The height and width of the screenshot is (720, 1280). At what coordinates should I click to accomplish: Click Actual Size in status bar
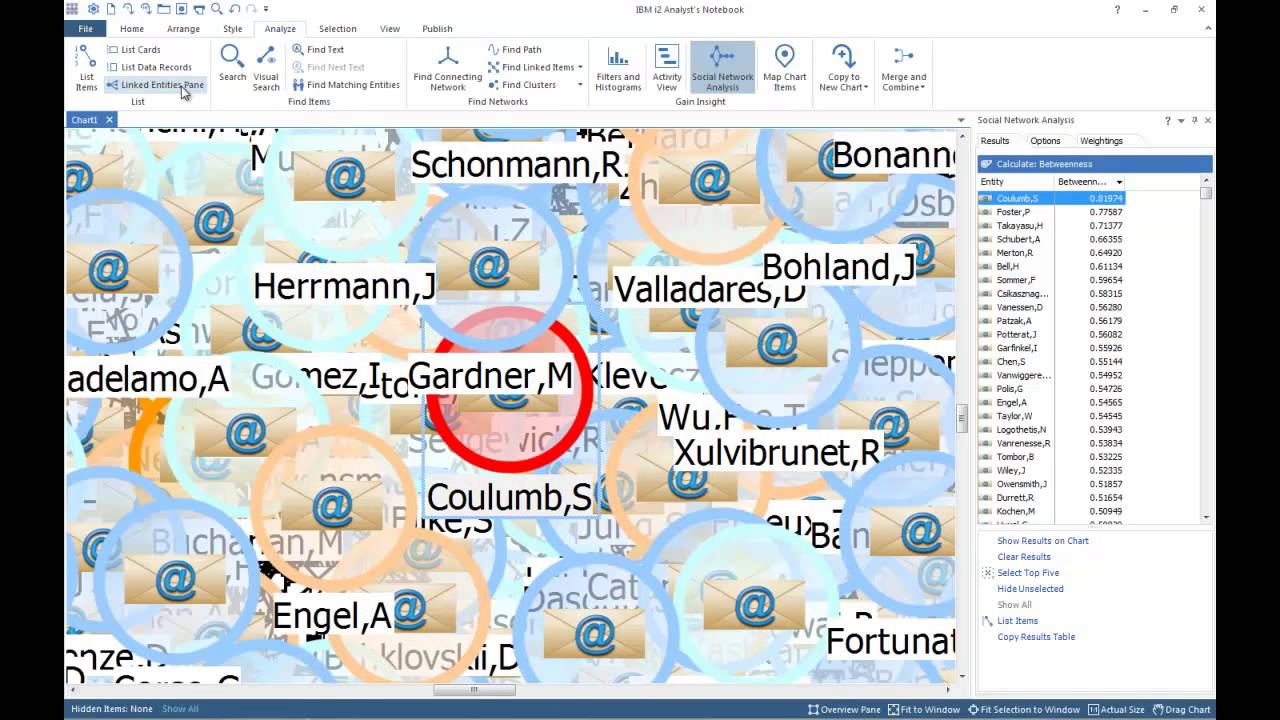pos(1116,709)
